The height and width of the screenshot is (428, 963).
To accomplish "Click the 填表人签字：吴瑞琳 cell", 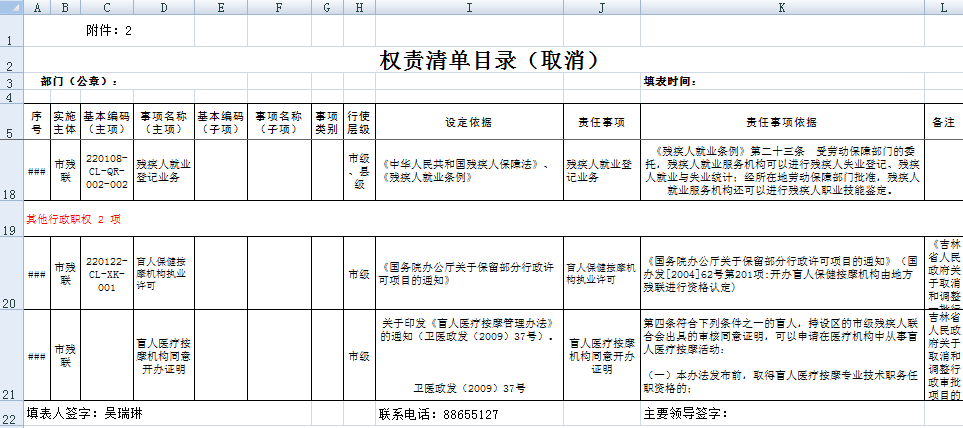I will pos(91,414).
